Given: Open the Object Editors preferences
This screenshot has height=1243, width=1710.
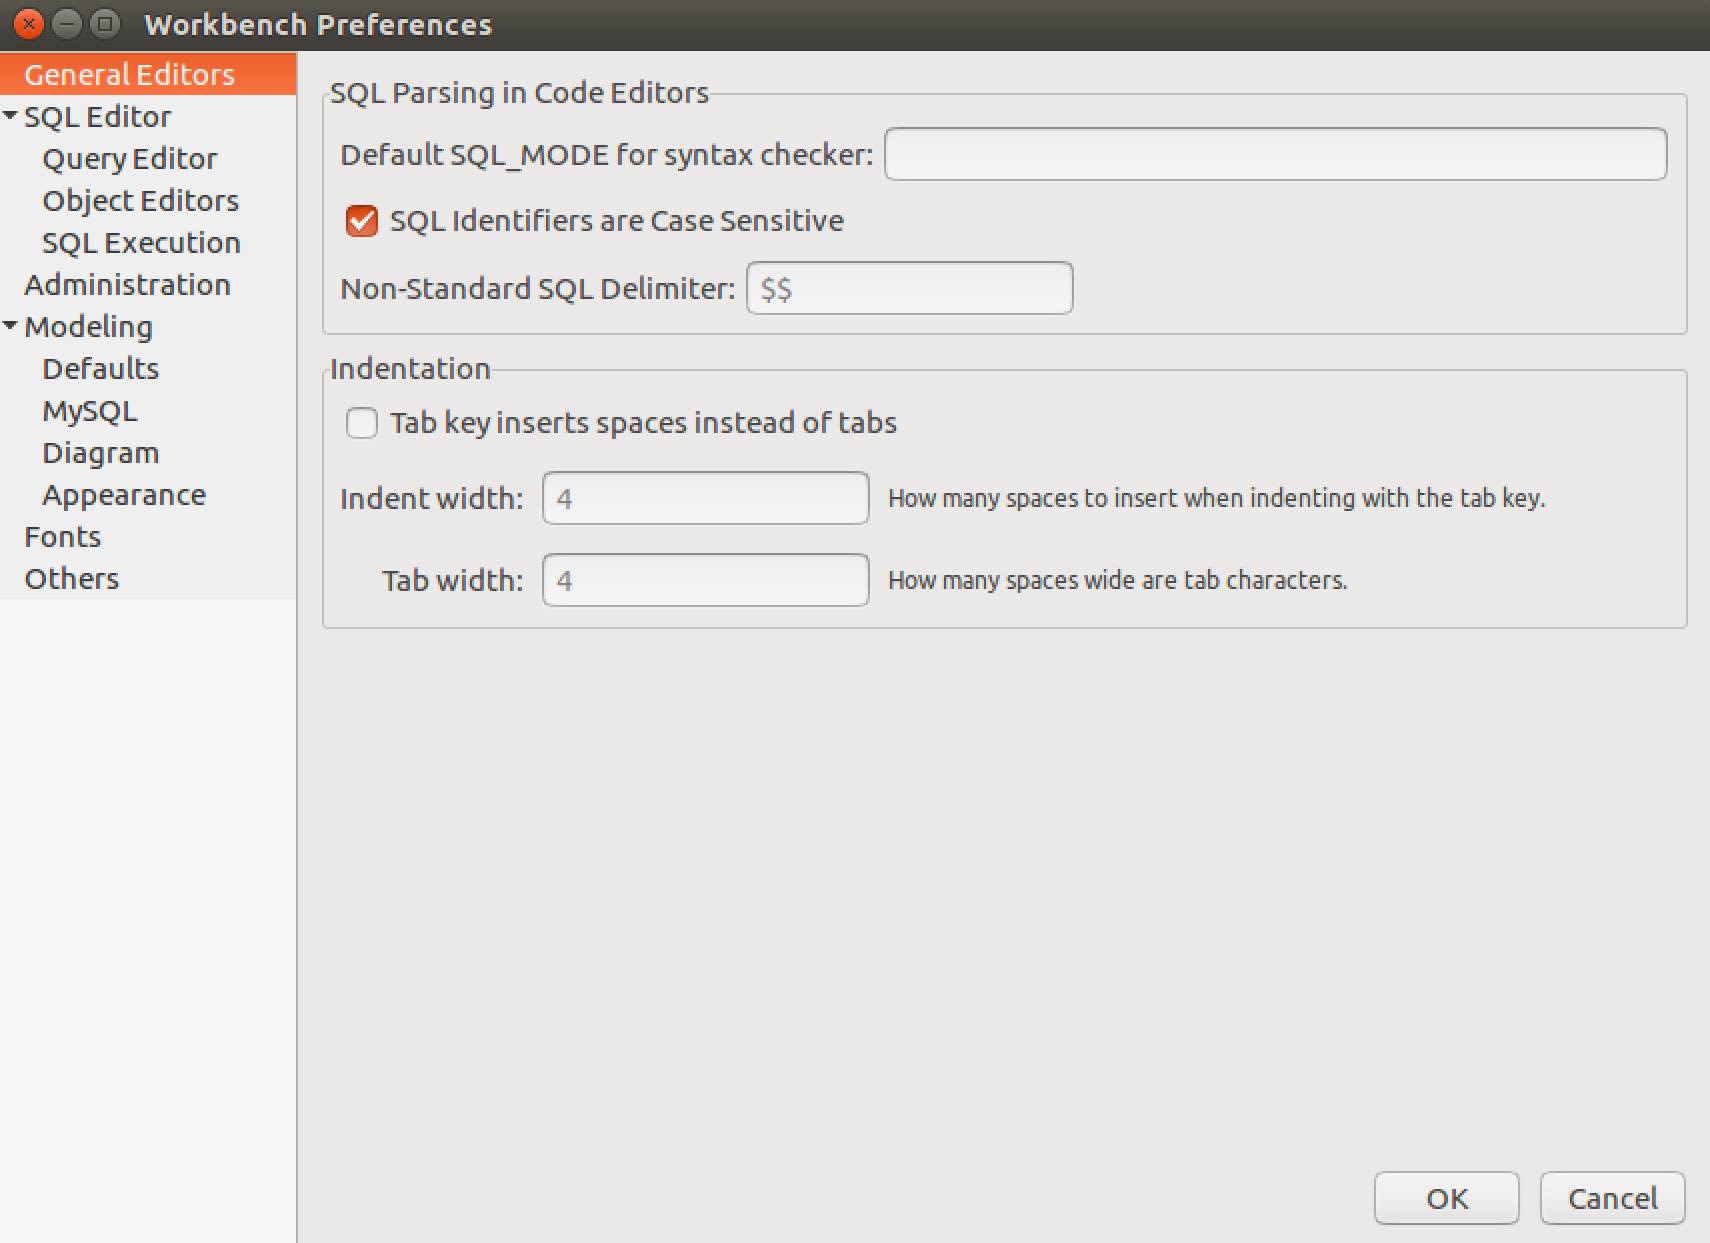Looking at the screenshot, I should pyautogui.click(x=140, y=200).
